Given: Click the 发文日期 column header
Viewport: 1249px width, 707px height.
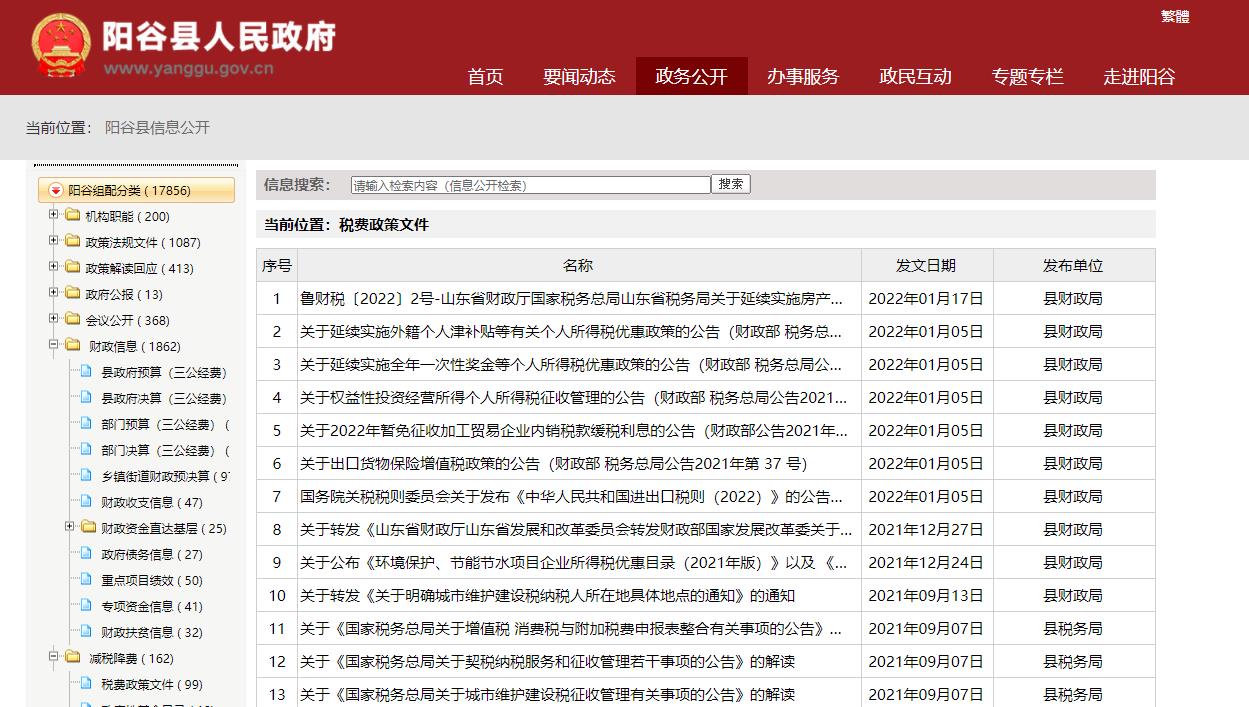Looking at the screenshot, I should 926,265.
